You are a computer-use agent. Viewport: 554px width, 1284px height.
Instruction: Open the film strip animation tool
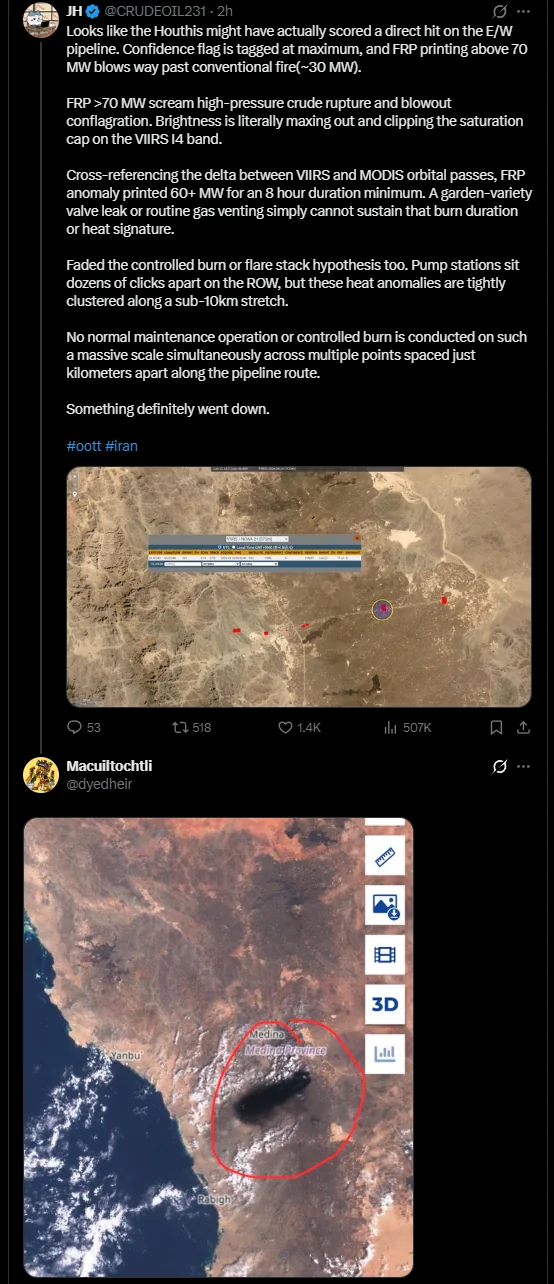385,955
